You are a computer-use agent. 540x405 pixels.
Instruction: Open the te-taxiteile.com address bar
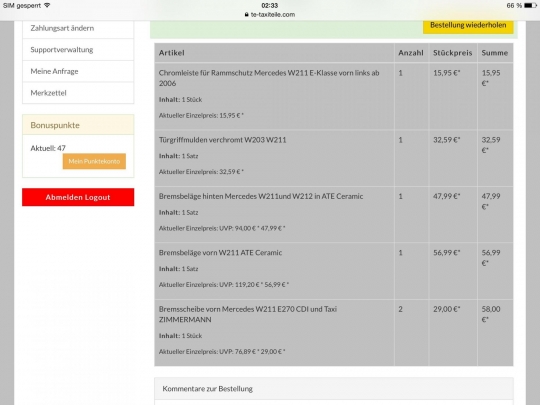click(x=270, y=14)
